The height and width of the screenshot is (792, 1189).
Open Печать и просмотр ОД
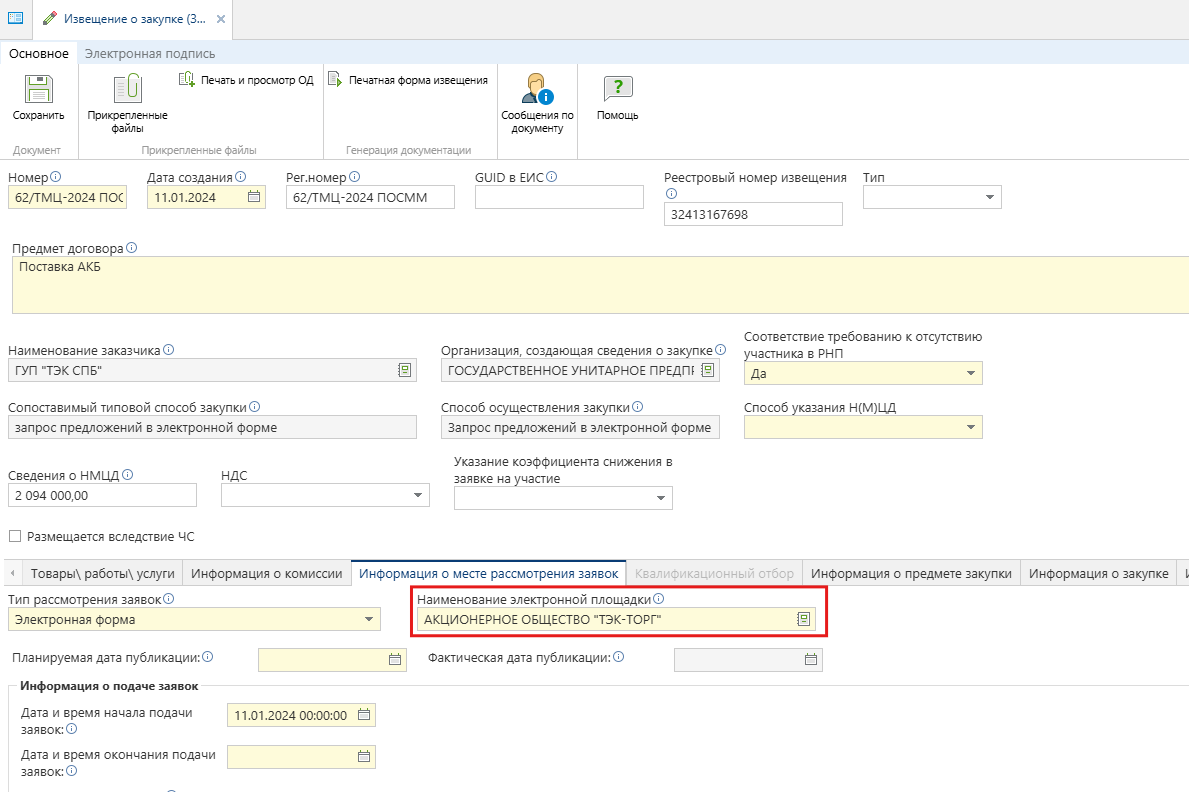[246, 80]
